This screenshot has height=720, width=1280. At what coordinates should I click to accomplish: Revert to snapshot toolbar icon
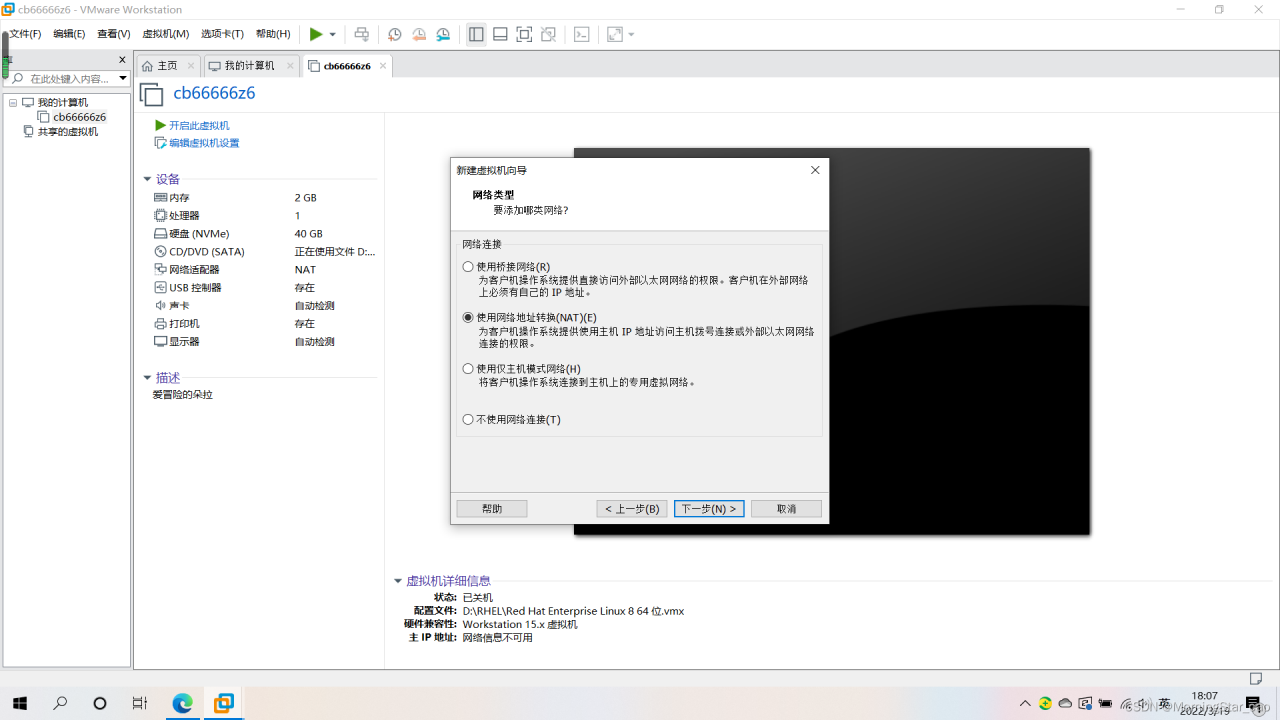tap(419, 34)
